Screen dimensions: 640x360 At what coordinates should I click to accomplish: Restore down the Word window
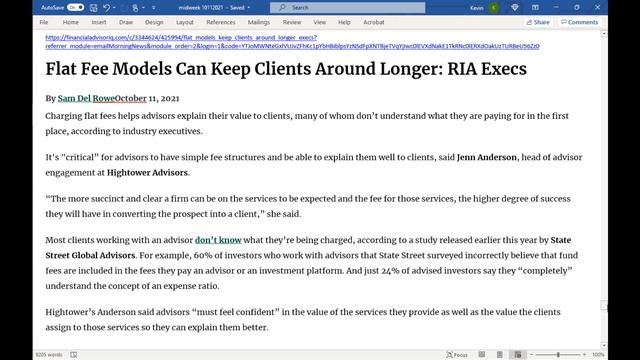(577, 7)
